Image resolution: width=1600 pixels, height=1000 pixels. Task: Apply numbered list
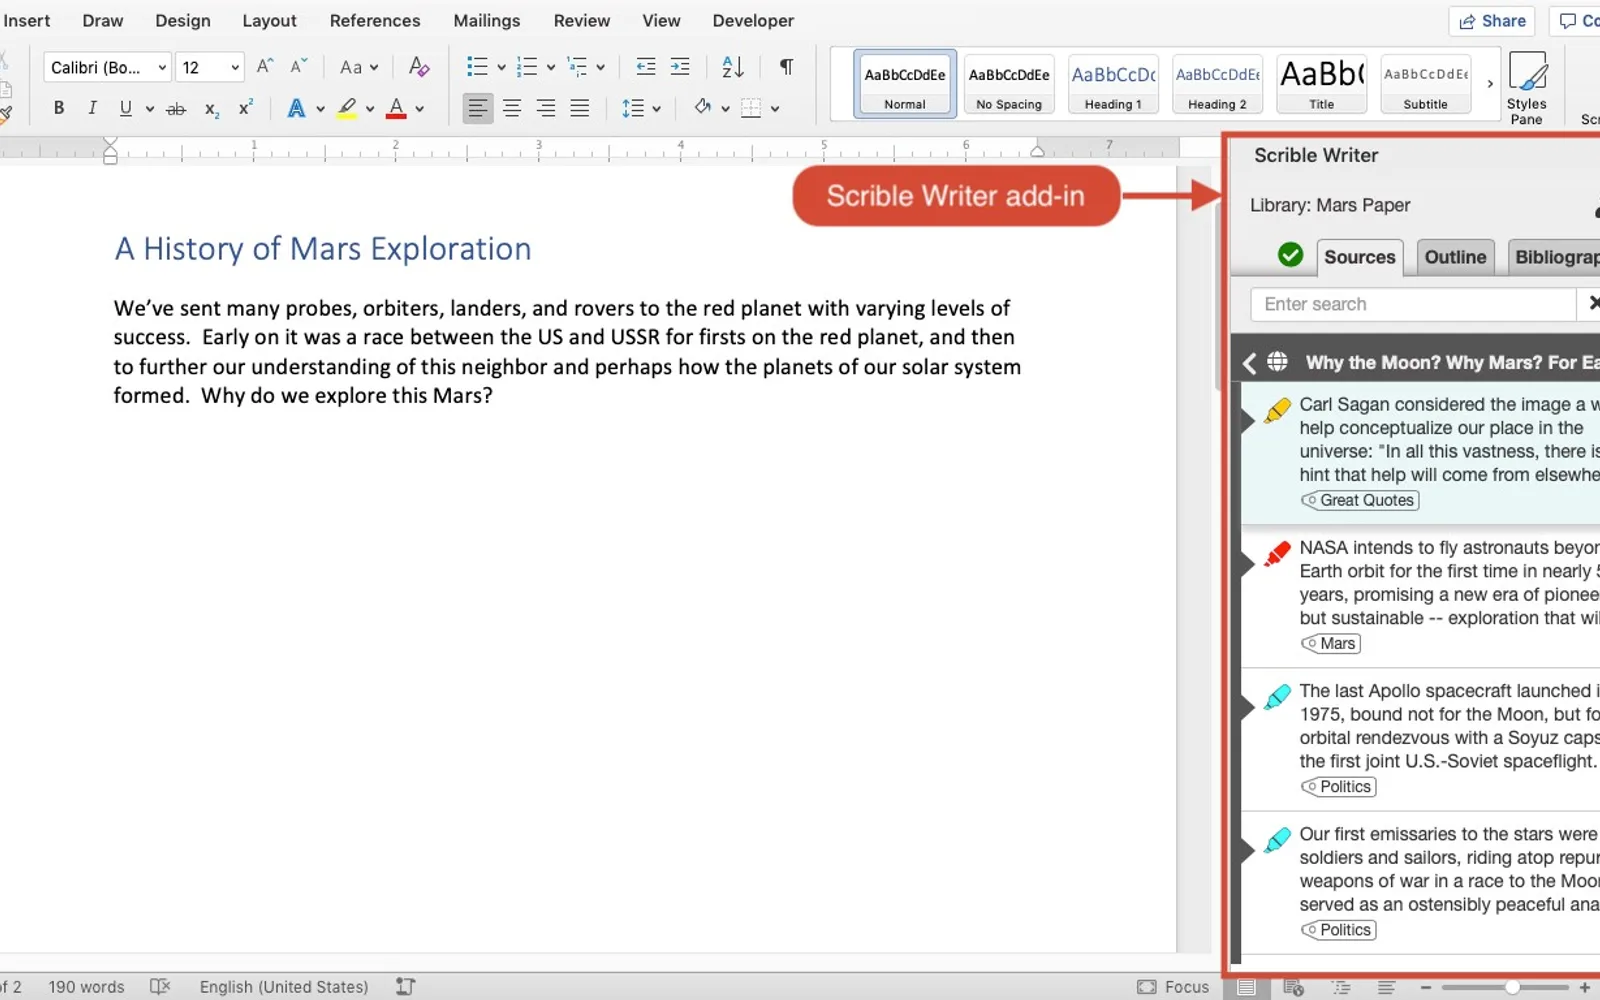pyautogui.click(x=527, y=67)
